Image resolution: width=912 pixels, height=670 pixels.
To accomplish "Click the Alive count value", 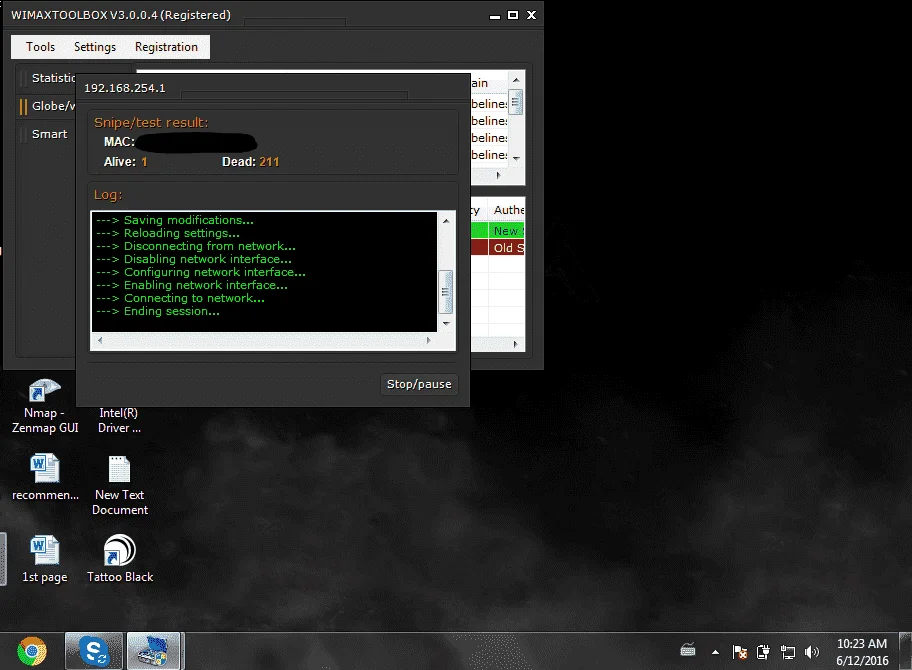I will pos(144,162).
